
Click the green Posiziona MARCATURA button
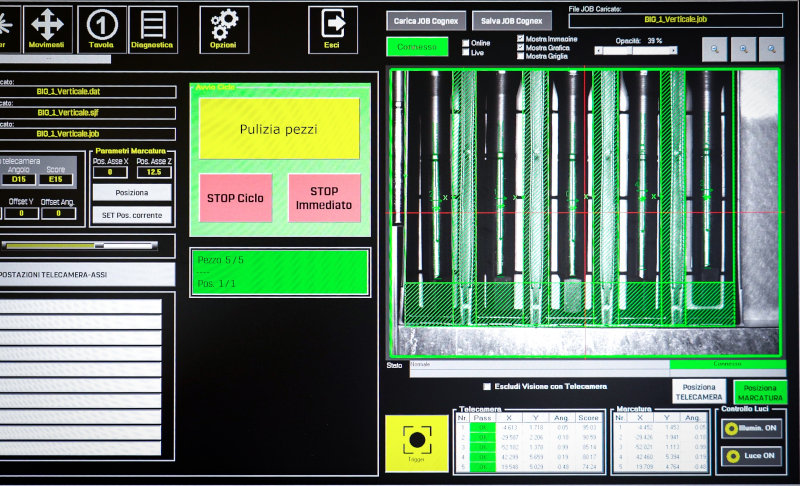[760, 392]
